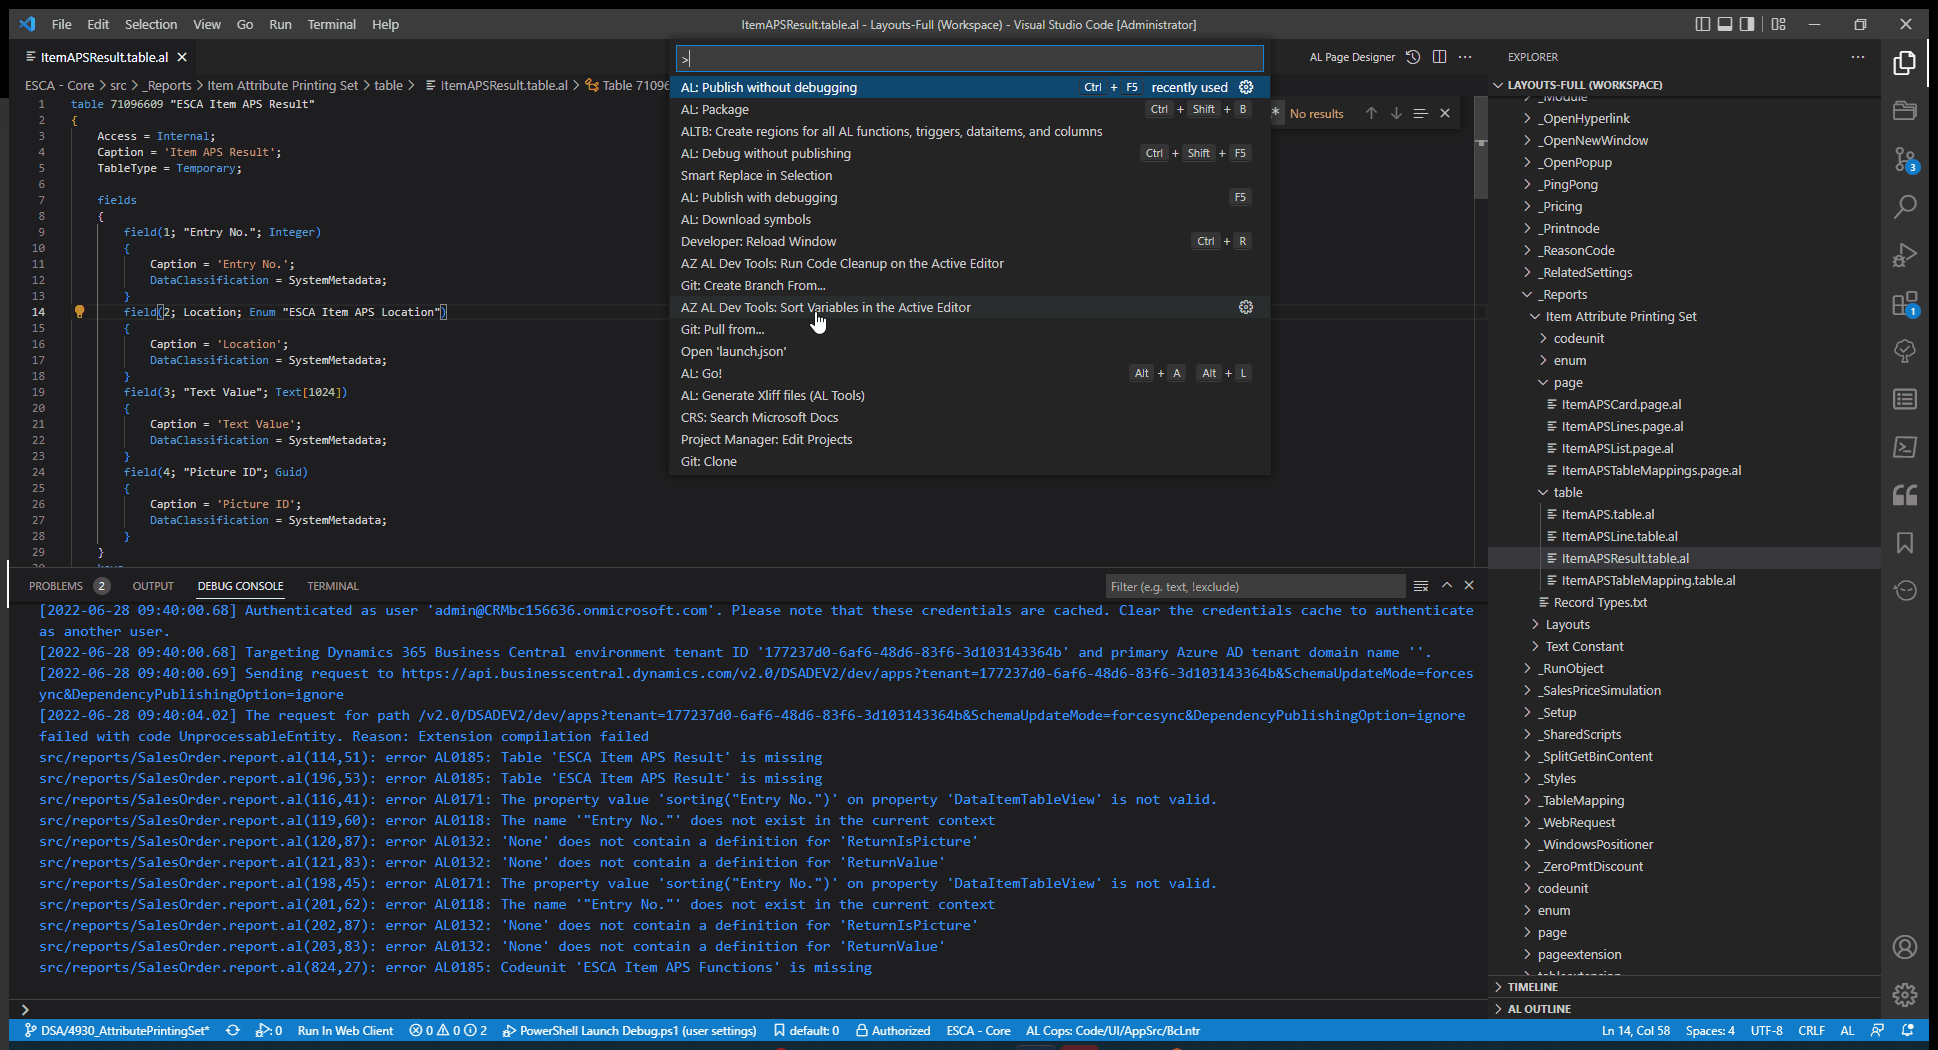Image resolution: width=1938 pixels, height=1050 pixels.
Task: Split the editor with the split editor icon
Action: pos(1440,57)
